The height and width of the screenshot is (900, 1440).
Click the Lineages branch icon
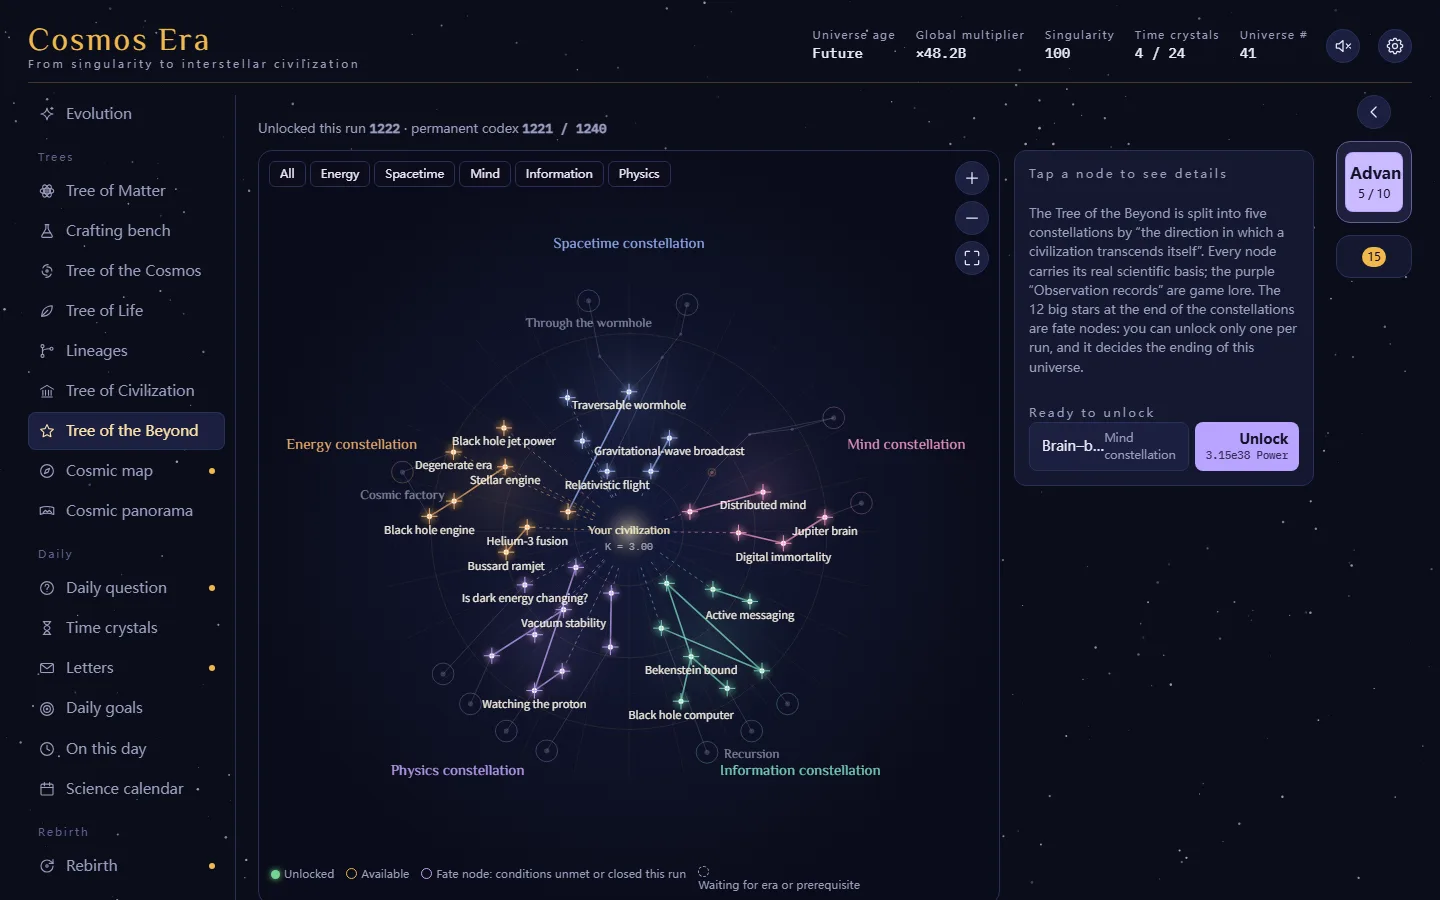47,351
